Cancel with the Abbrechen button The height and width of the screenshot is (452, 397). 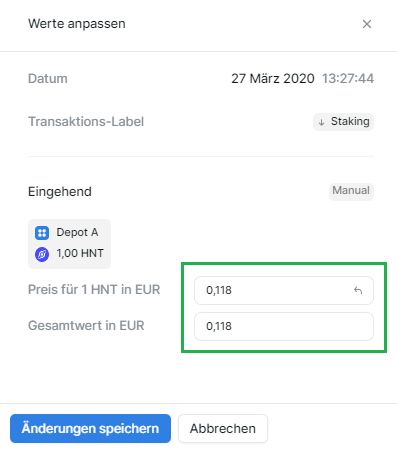coord(223,428)
